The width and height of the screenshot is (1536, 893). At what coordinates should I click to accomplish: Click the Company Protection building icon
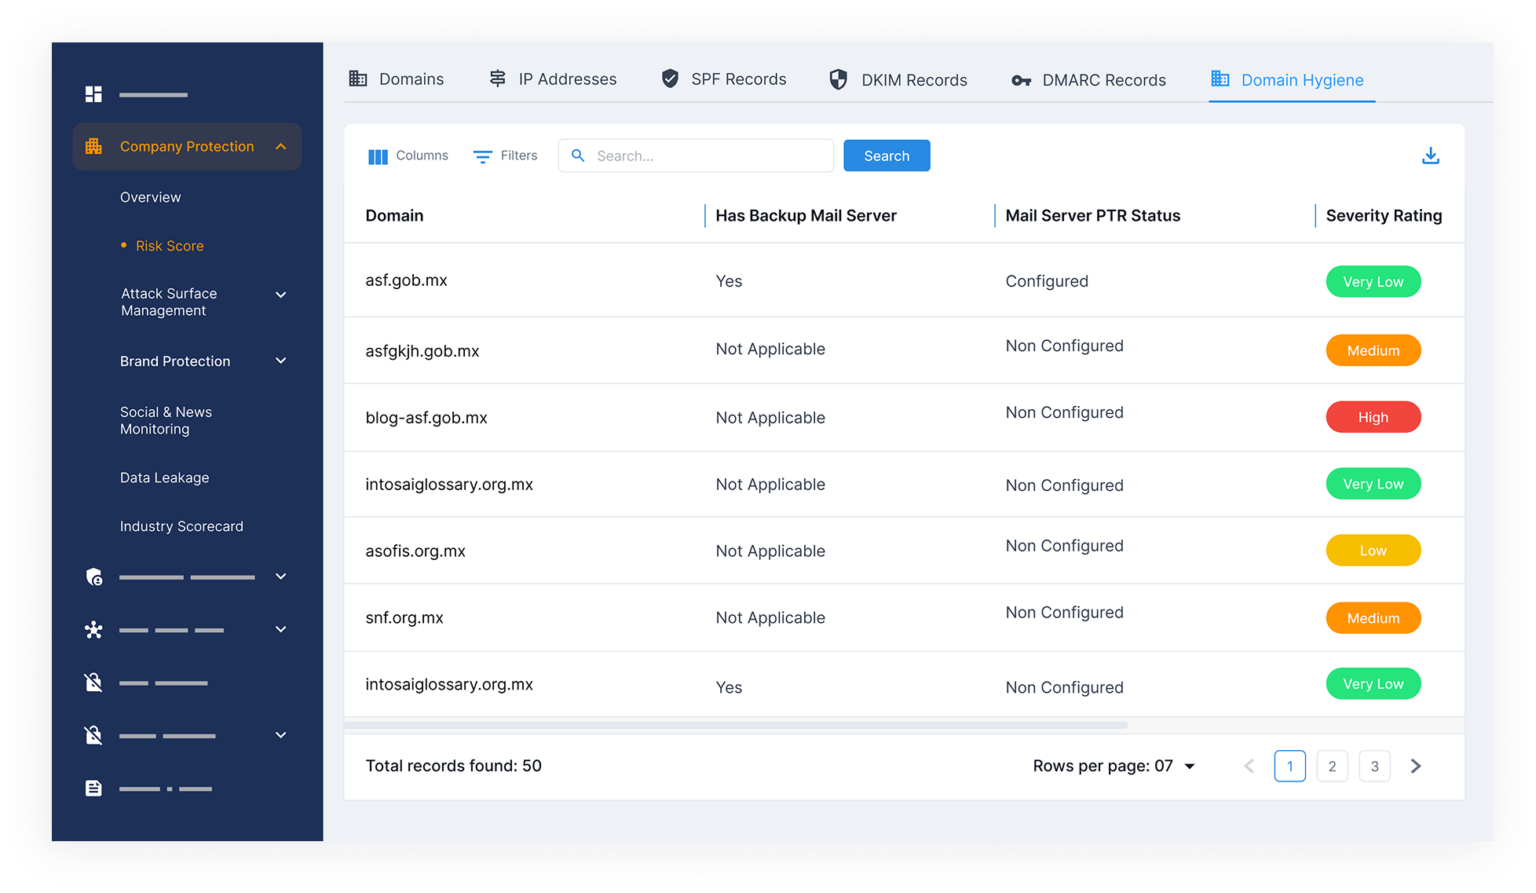(x=94, y=146)
